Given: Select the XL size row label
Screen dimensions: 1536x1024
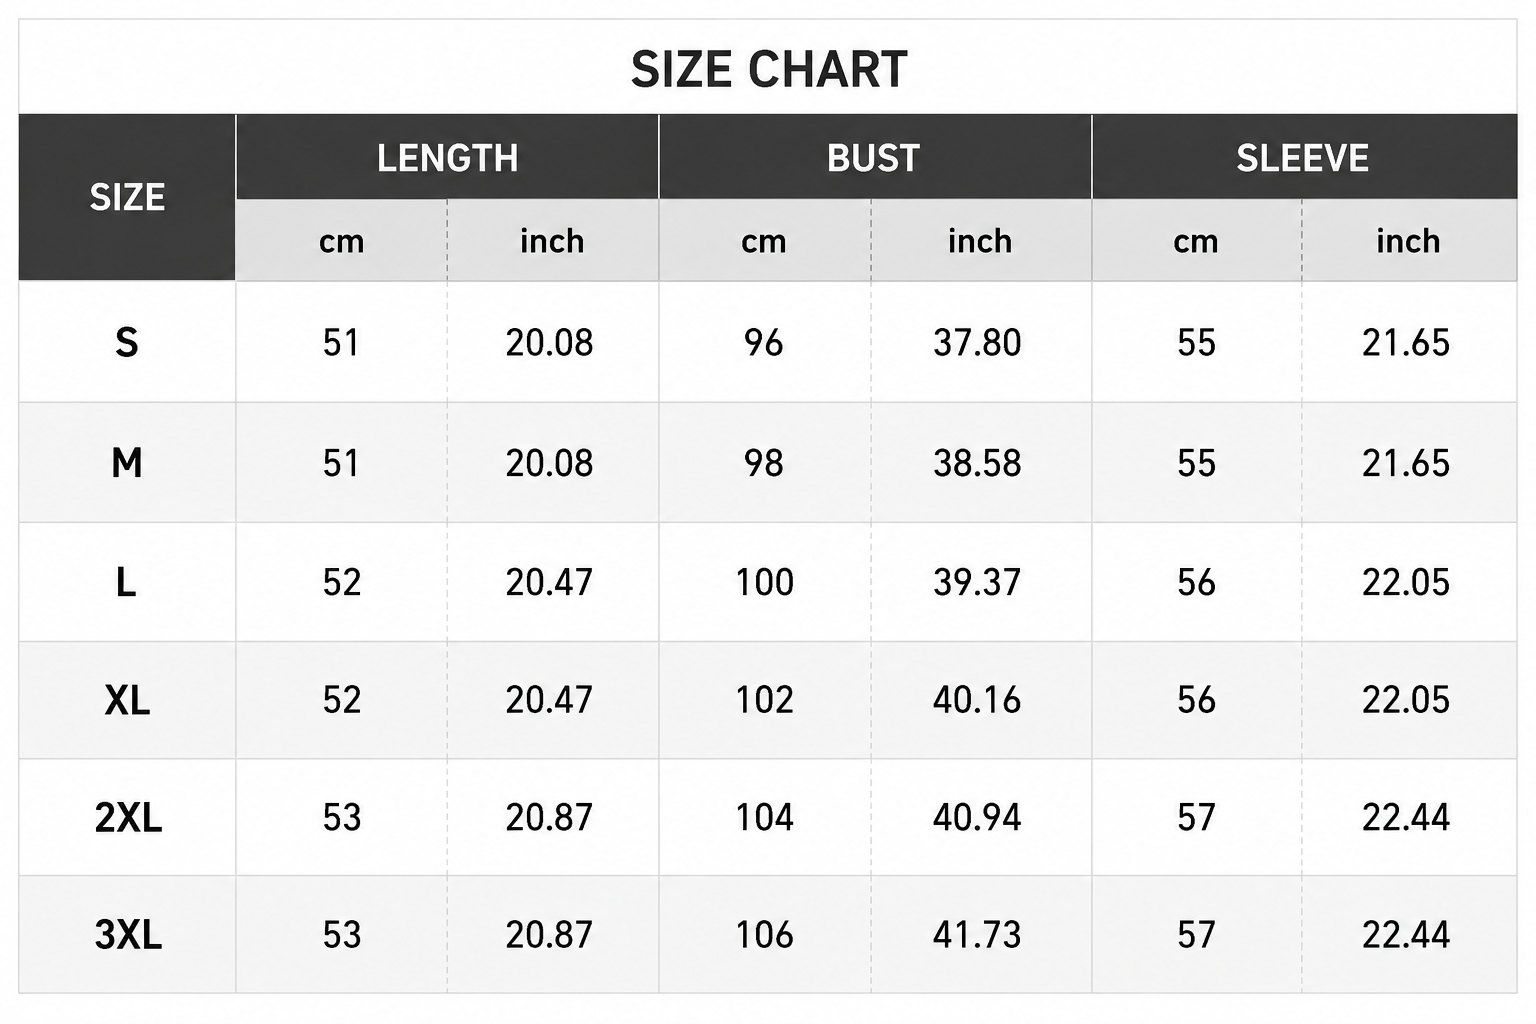Looking at the screenshot, I should [x=127, y=700].
